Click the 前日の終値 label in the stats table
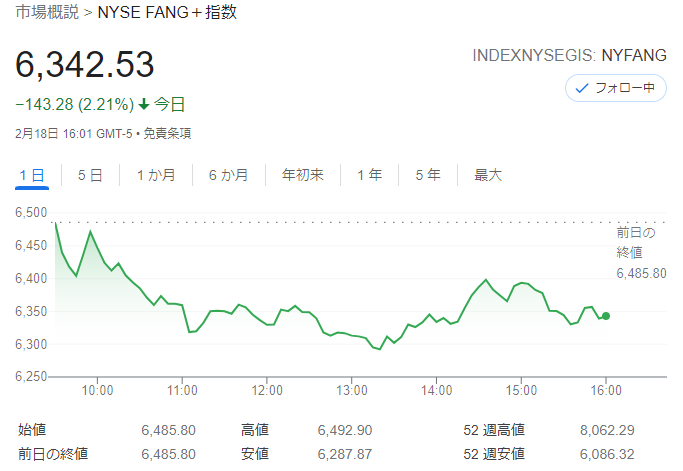The image size is (683, 471). (x=53, y=454)
